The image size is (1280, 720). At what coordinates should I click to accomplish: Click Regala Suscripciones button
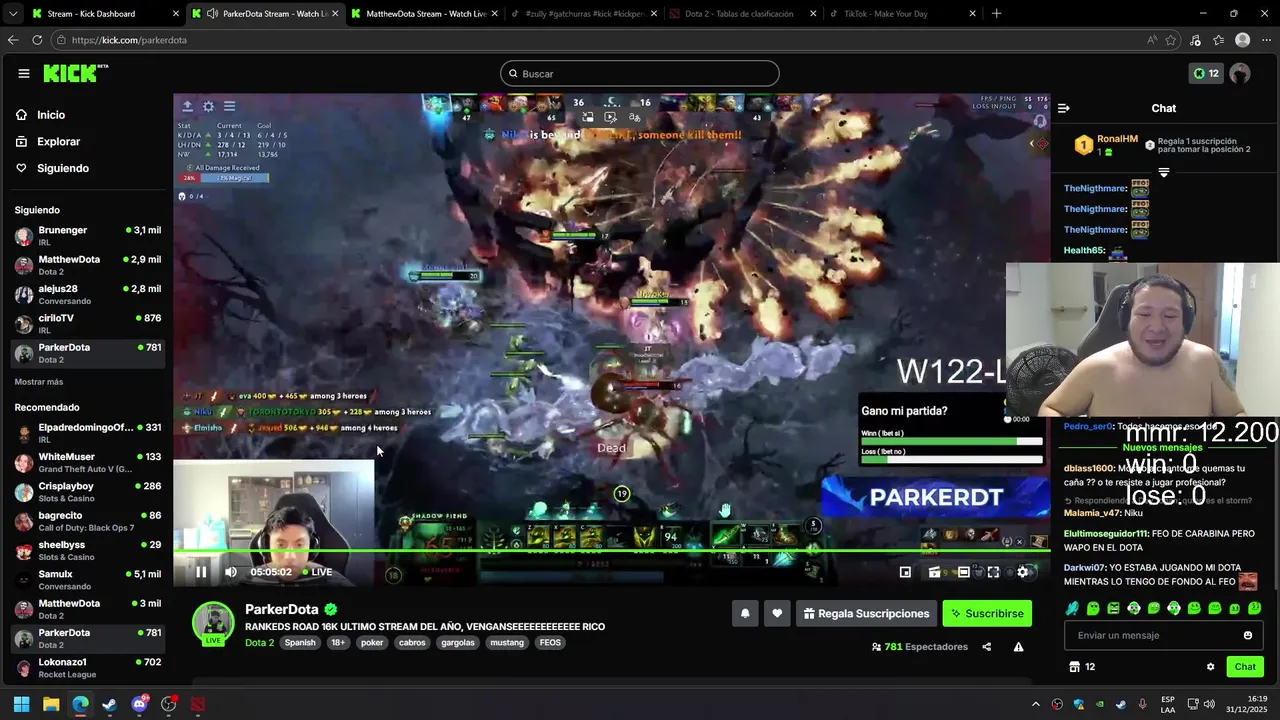[866, 614]
